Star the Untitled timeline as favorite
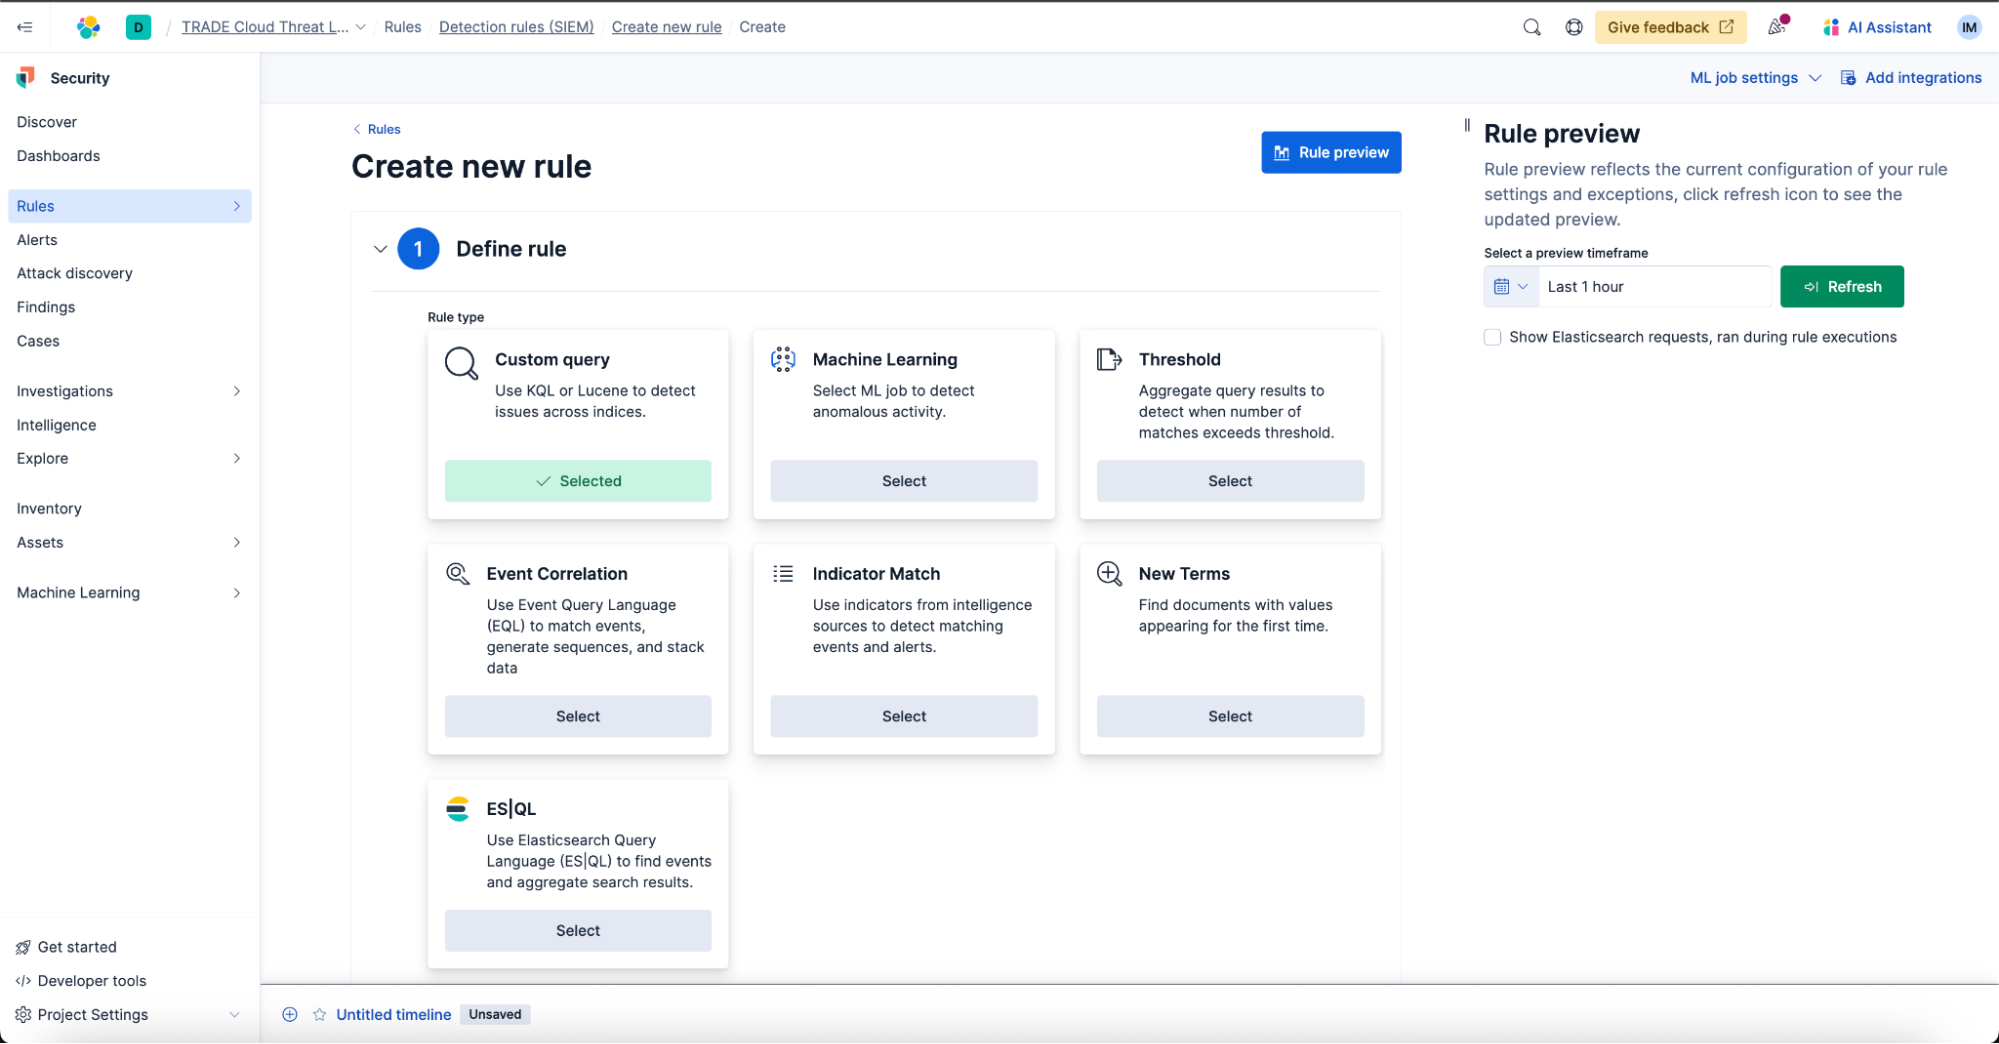 (x=319, y=1014)
